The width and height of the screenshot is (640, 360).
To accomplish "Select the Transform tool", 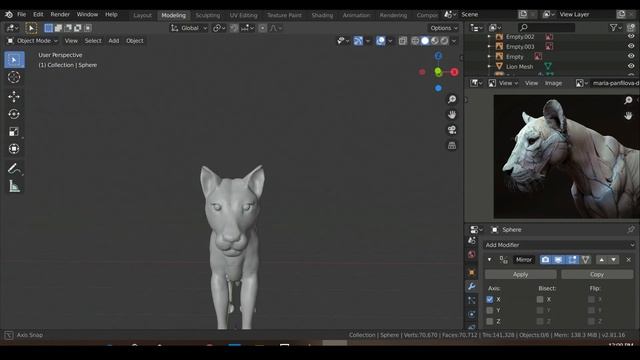I will point(14,149).
